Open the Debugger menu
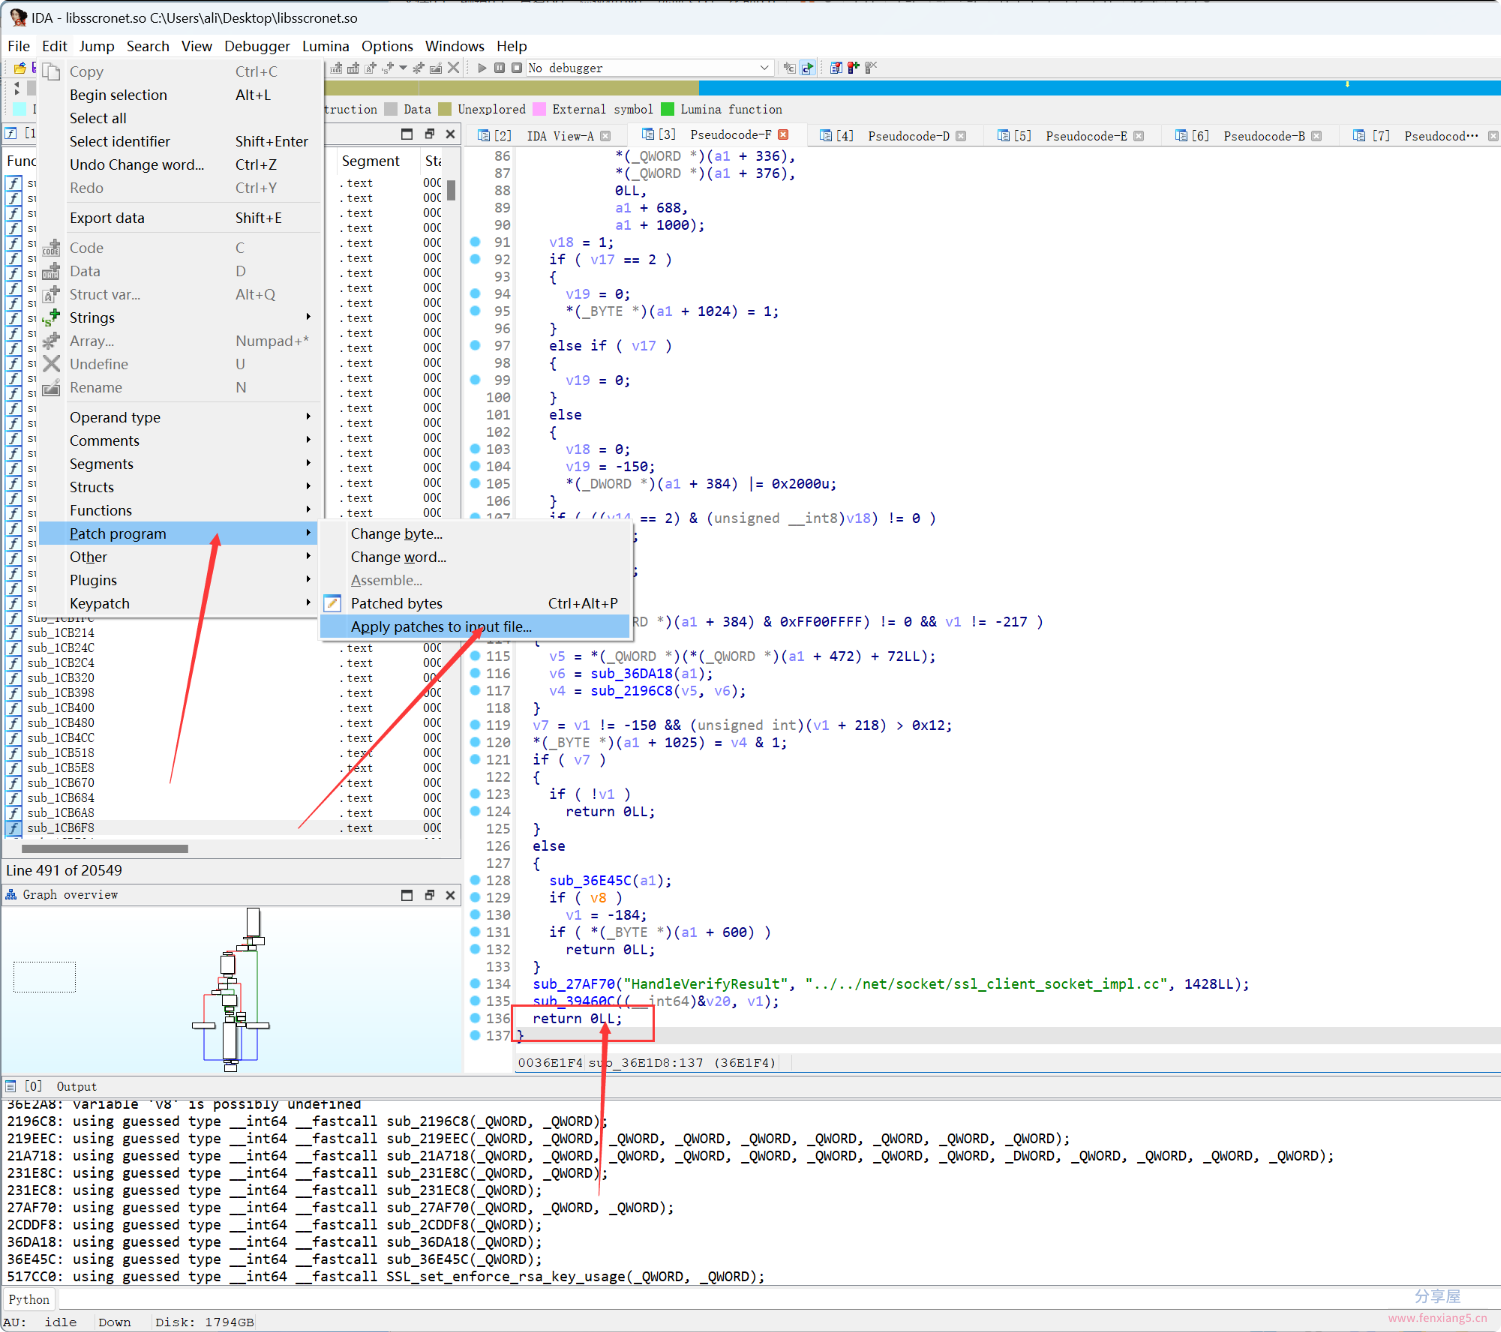Image resolution: width=1501 pixels, height=1332 pixels. pyautogui.click(x=257, y=46)
